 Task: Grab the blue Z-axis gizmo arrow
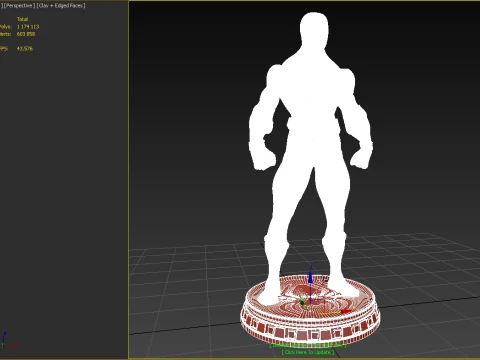click(x=311, y=276)
